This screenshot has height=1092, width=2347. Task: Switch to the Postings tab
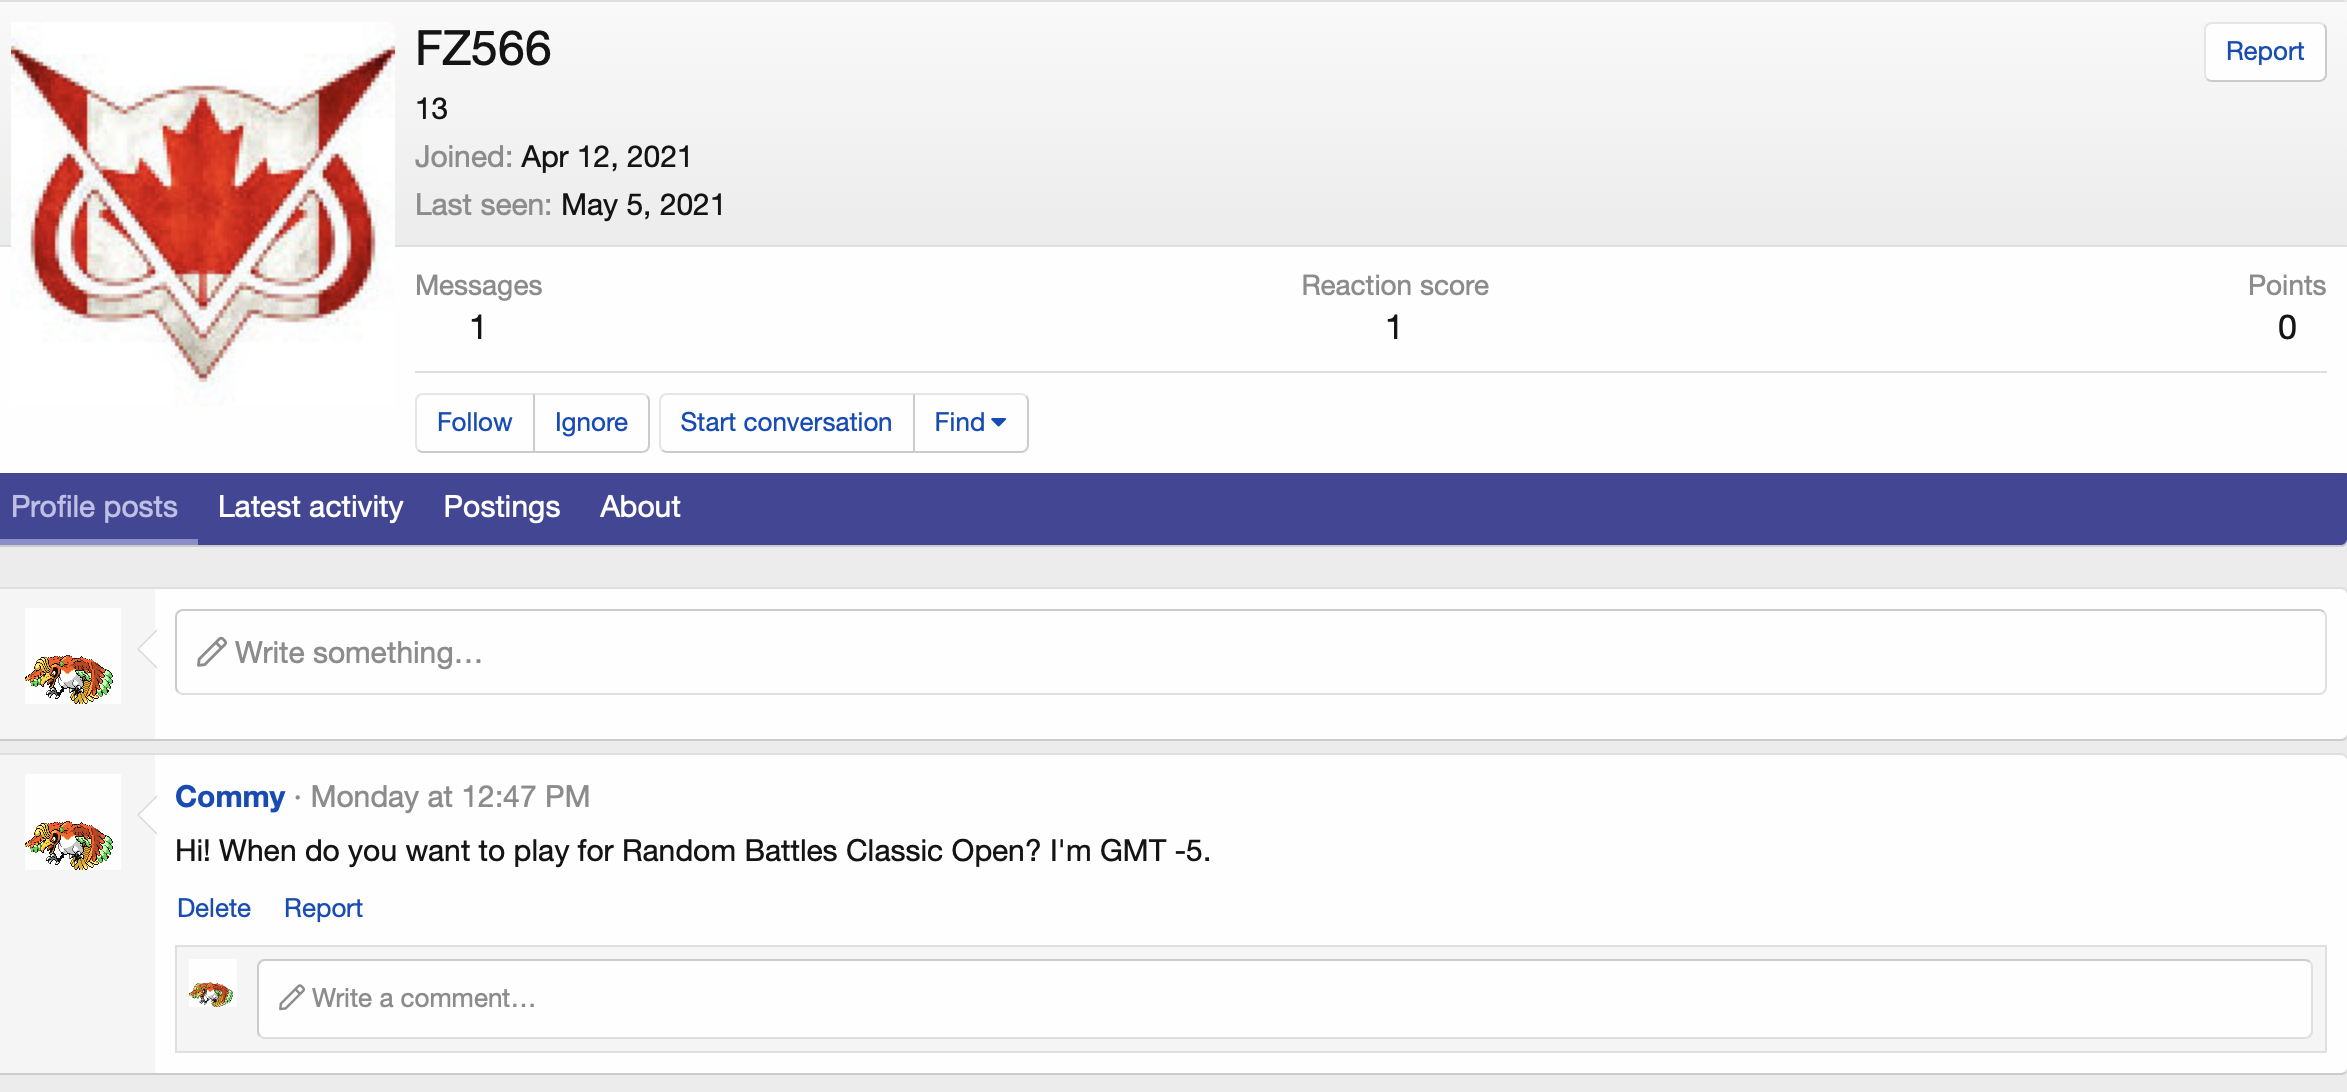click(x=501, y=507)
